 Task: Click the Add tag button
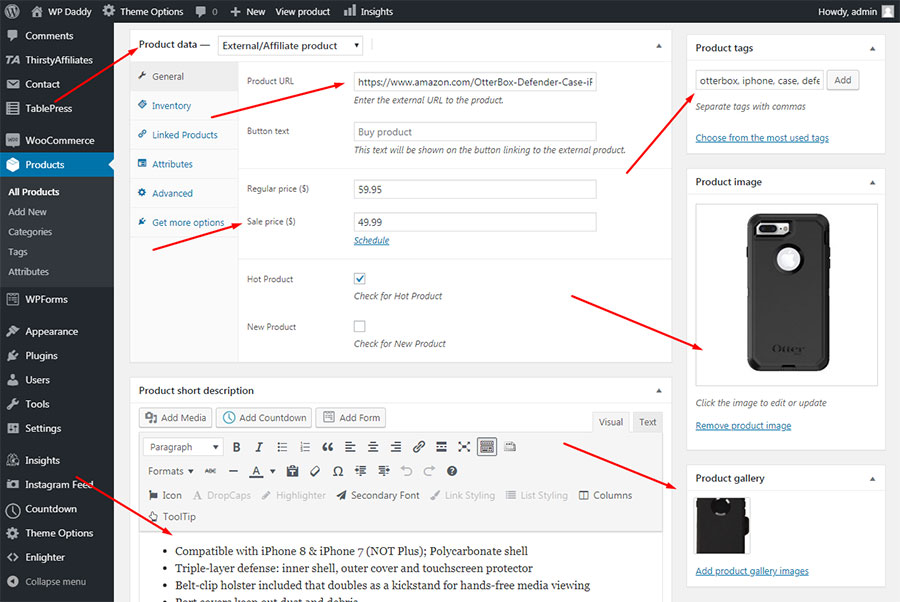[x=843, y=80]
